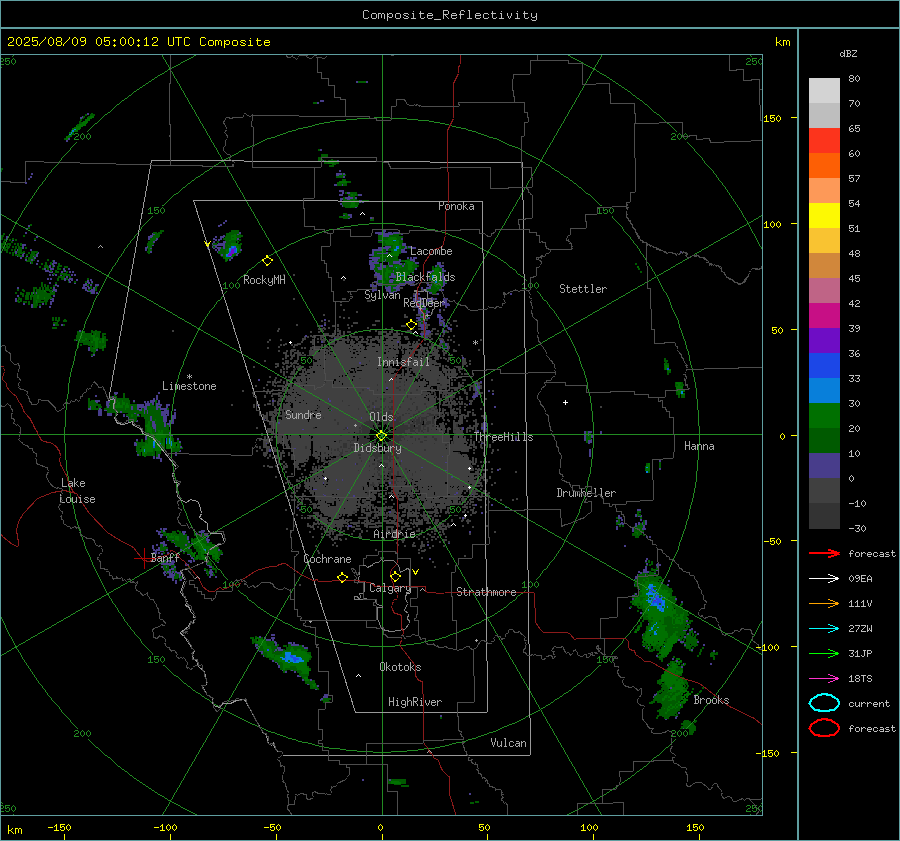Click the 80 value on dBZ scale
The image size is (900, 841).
pos(854,79)
